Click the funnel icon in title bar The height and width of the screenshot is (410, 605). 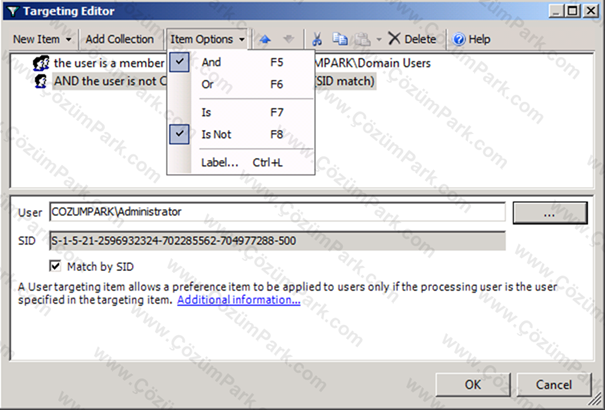coord(13,11)
